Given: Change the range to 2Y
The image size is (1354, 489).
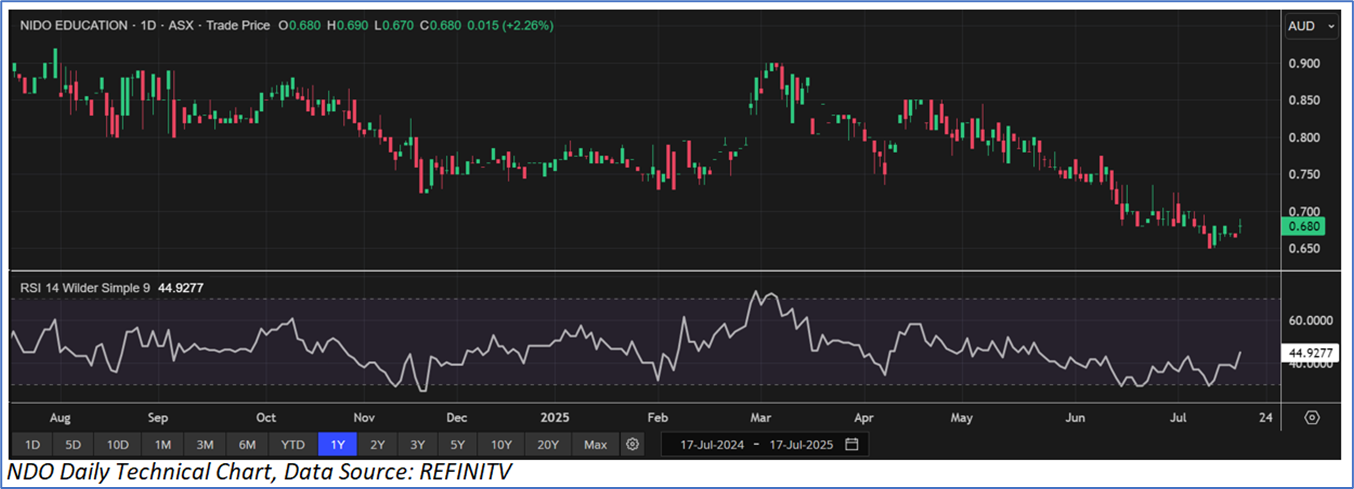Looking at the screenshot, I should click(x=377, y=444).
